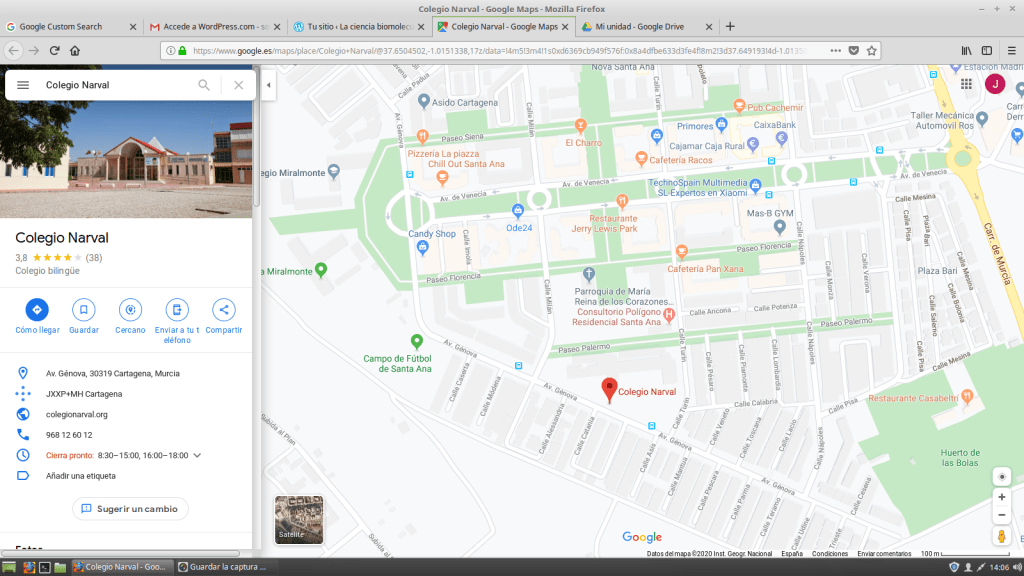Expand the opening hours dropdown
Viewport: 1024px width, 576px height.
click(197, 455)
